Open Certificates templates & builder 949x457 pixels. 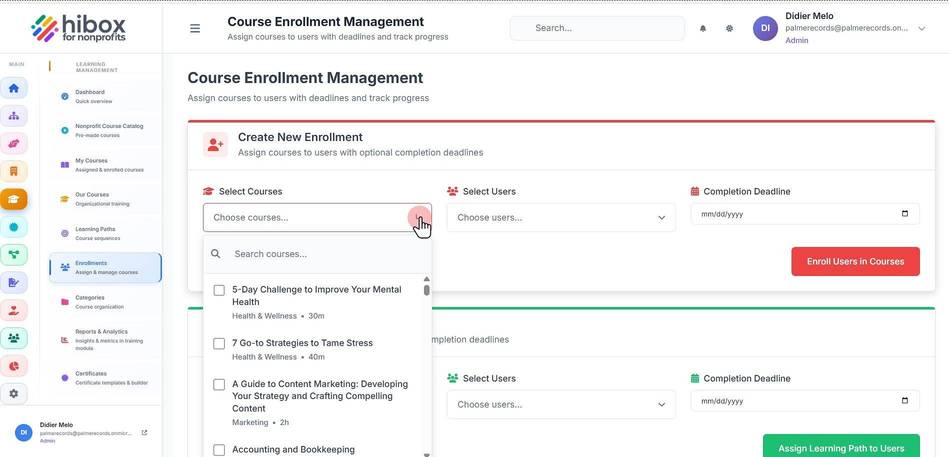click(105, 378)
